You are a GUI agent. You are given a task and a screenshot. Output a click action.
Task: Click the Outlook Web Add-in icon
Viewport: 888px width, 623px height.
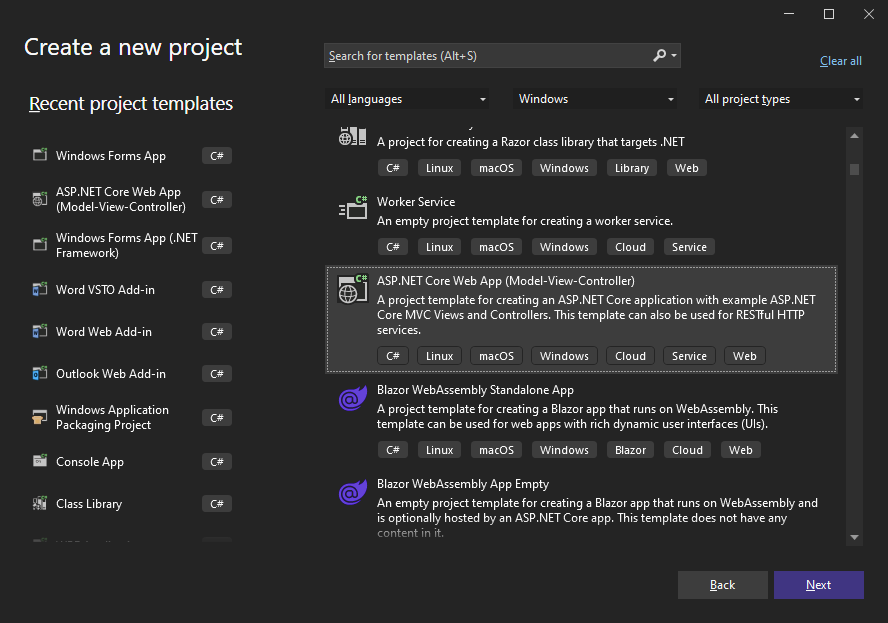[x=40, y=373]
